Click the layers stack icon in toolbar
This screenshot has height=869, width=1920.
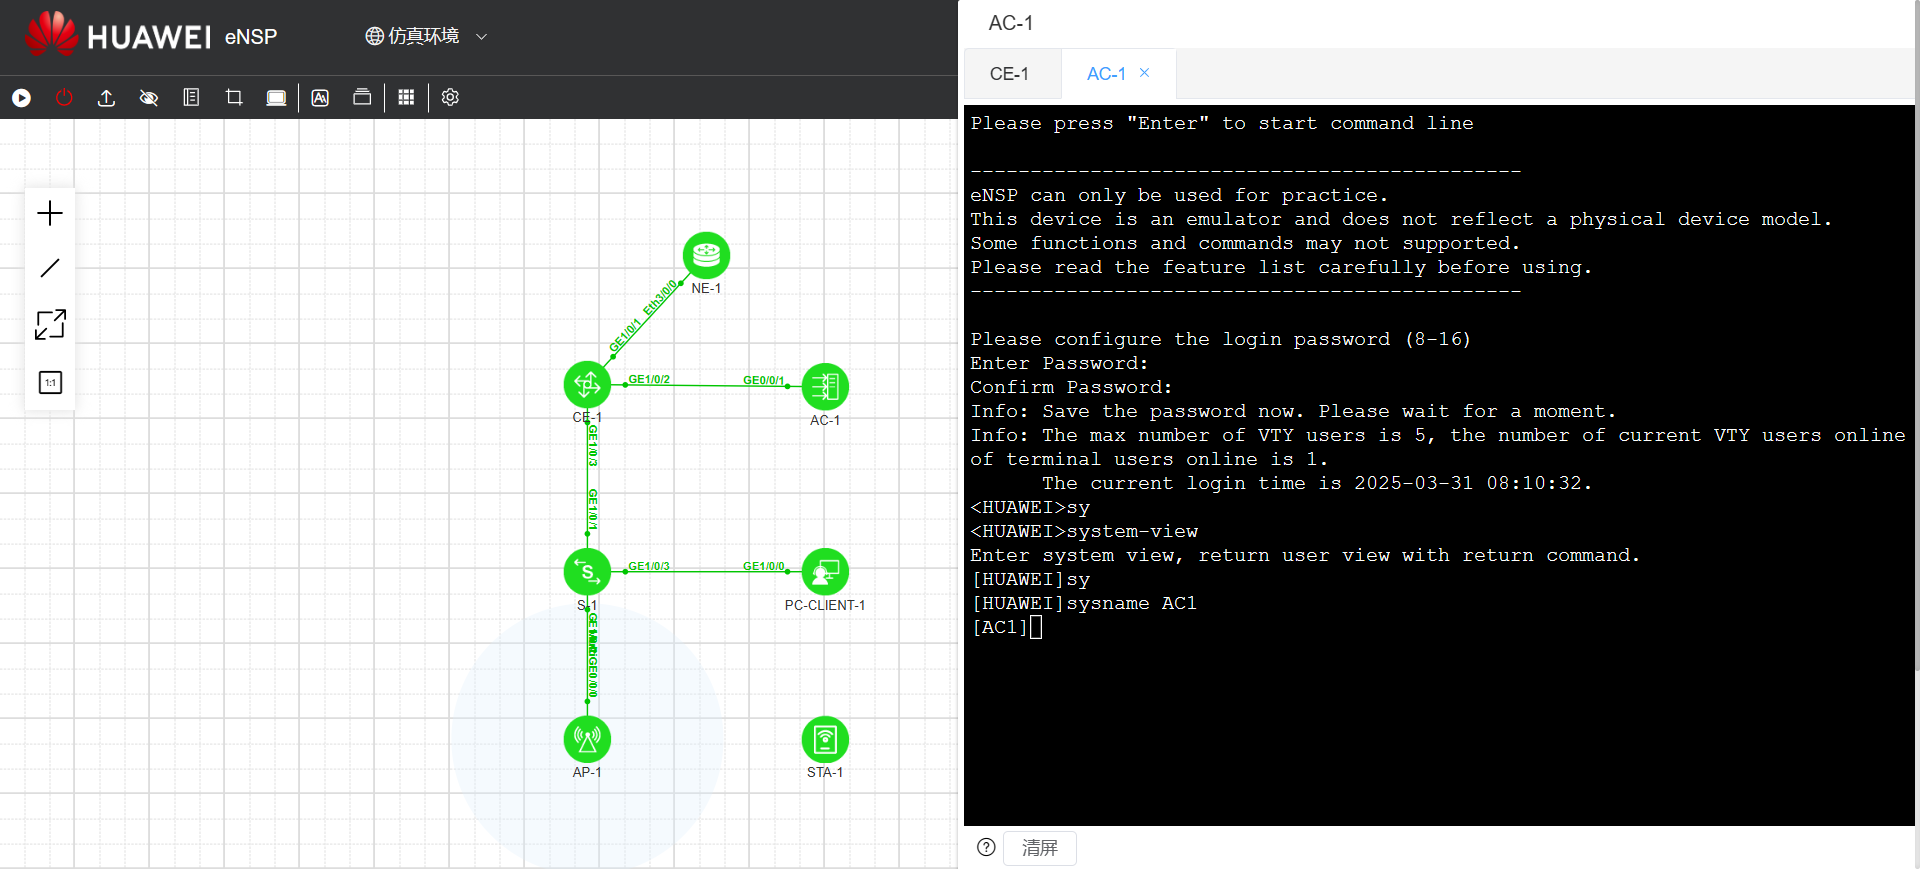pyautogui.click(x=362, y=97)
